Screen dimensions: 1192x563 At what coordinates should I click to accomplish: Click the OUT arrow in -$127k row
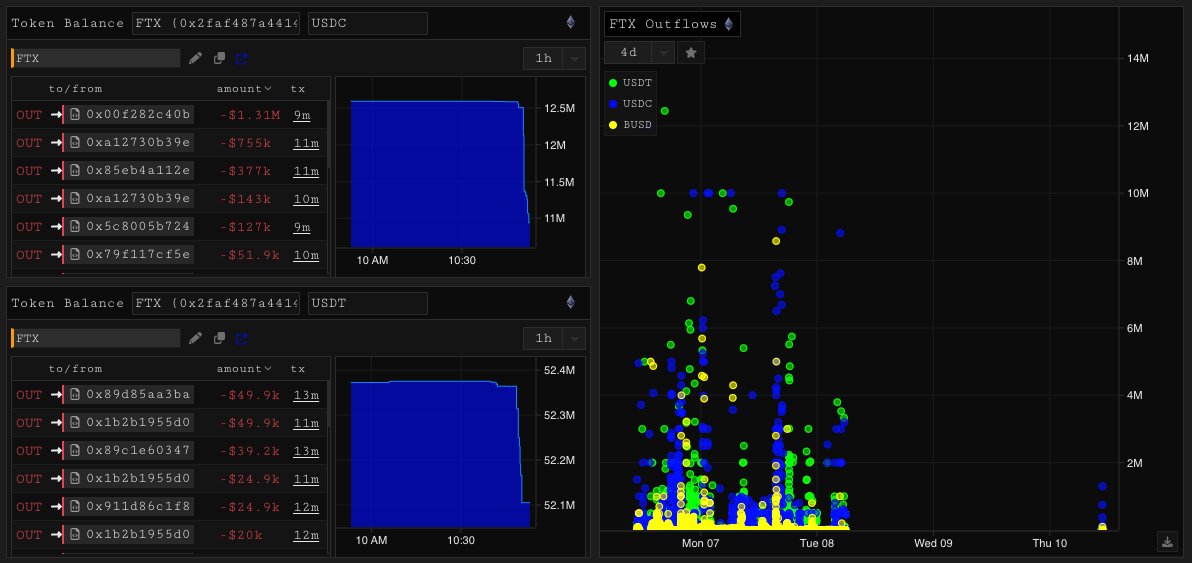point(56,226)
